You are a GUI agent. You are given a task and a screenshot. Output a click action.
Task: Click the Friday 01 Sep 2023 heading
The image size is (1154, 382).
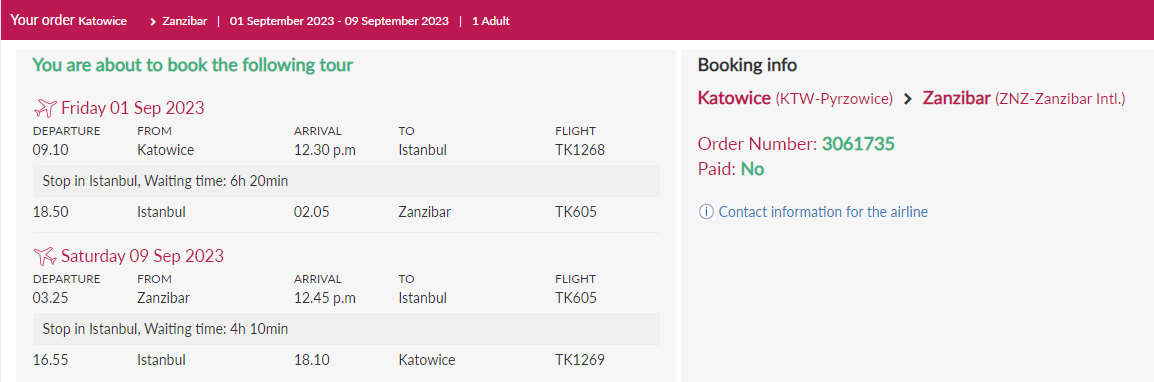[x=132, y=108]
